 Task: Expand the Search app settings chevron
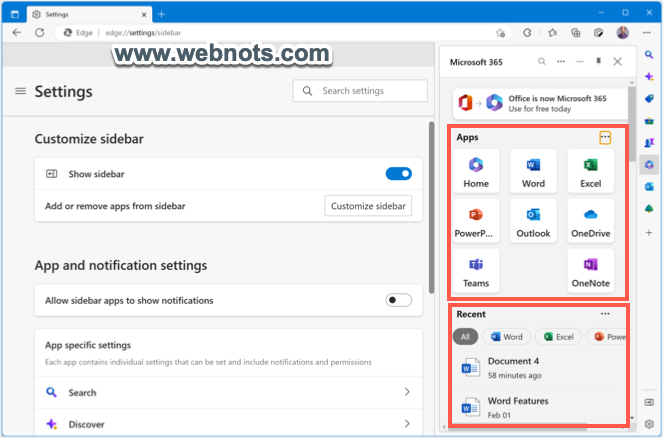click(x=406, y=393)
